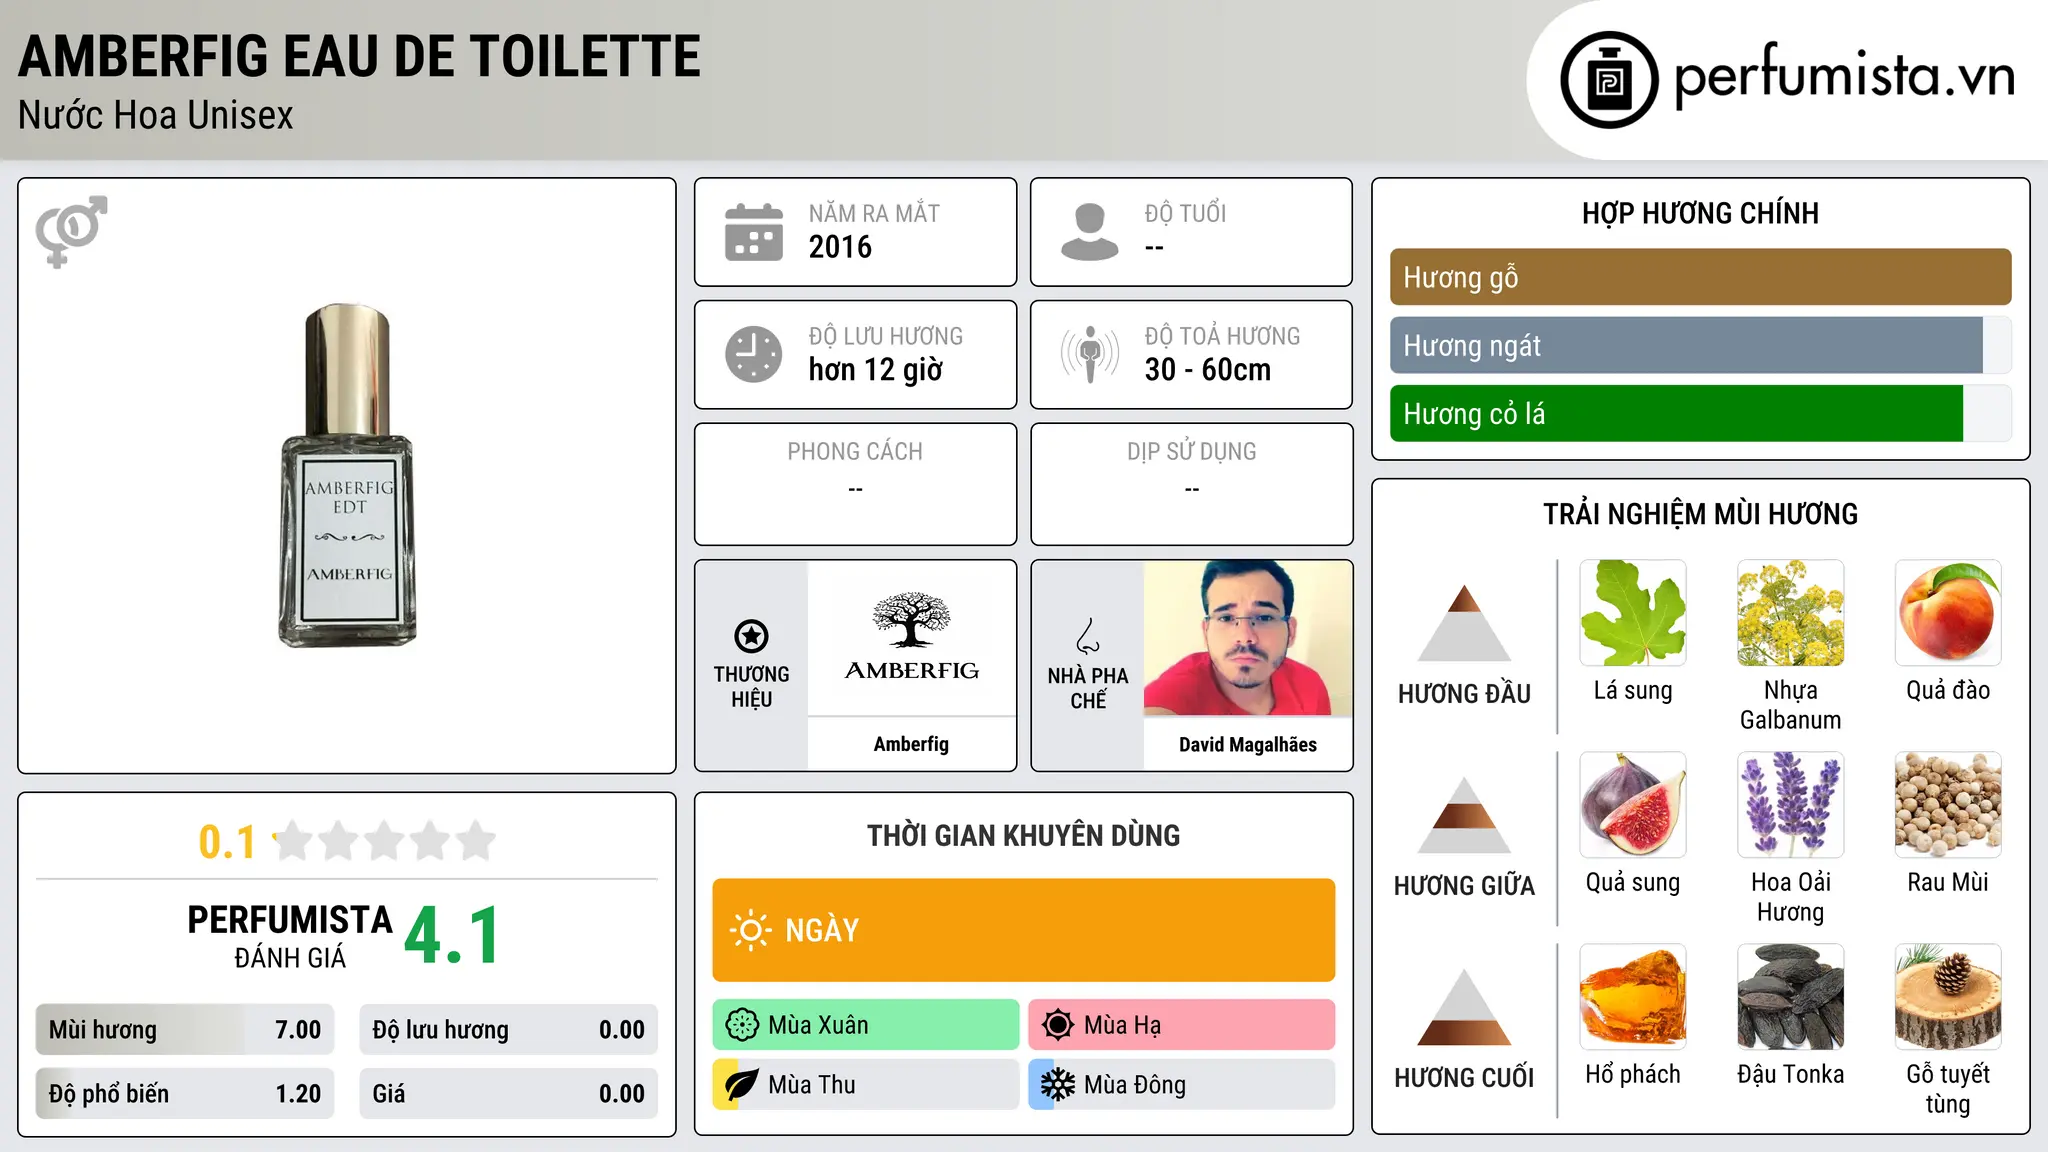Click the sun icon for Mùa Hạ
The height and width of the screenshot is (1152, 2048).
tap(1058, 1025)
